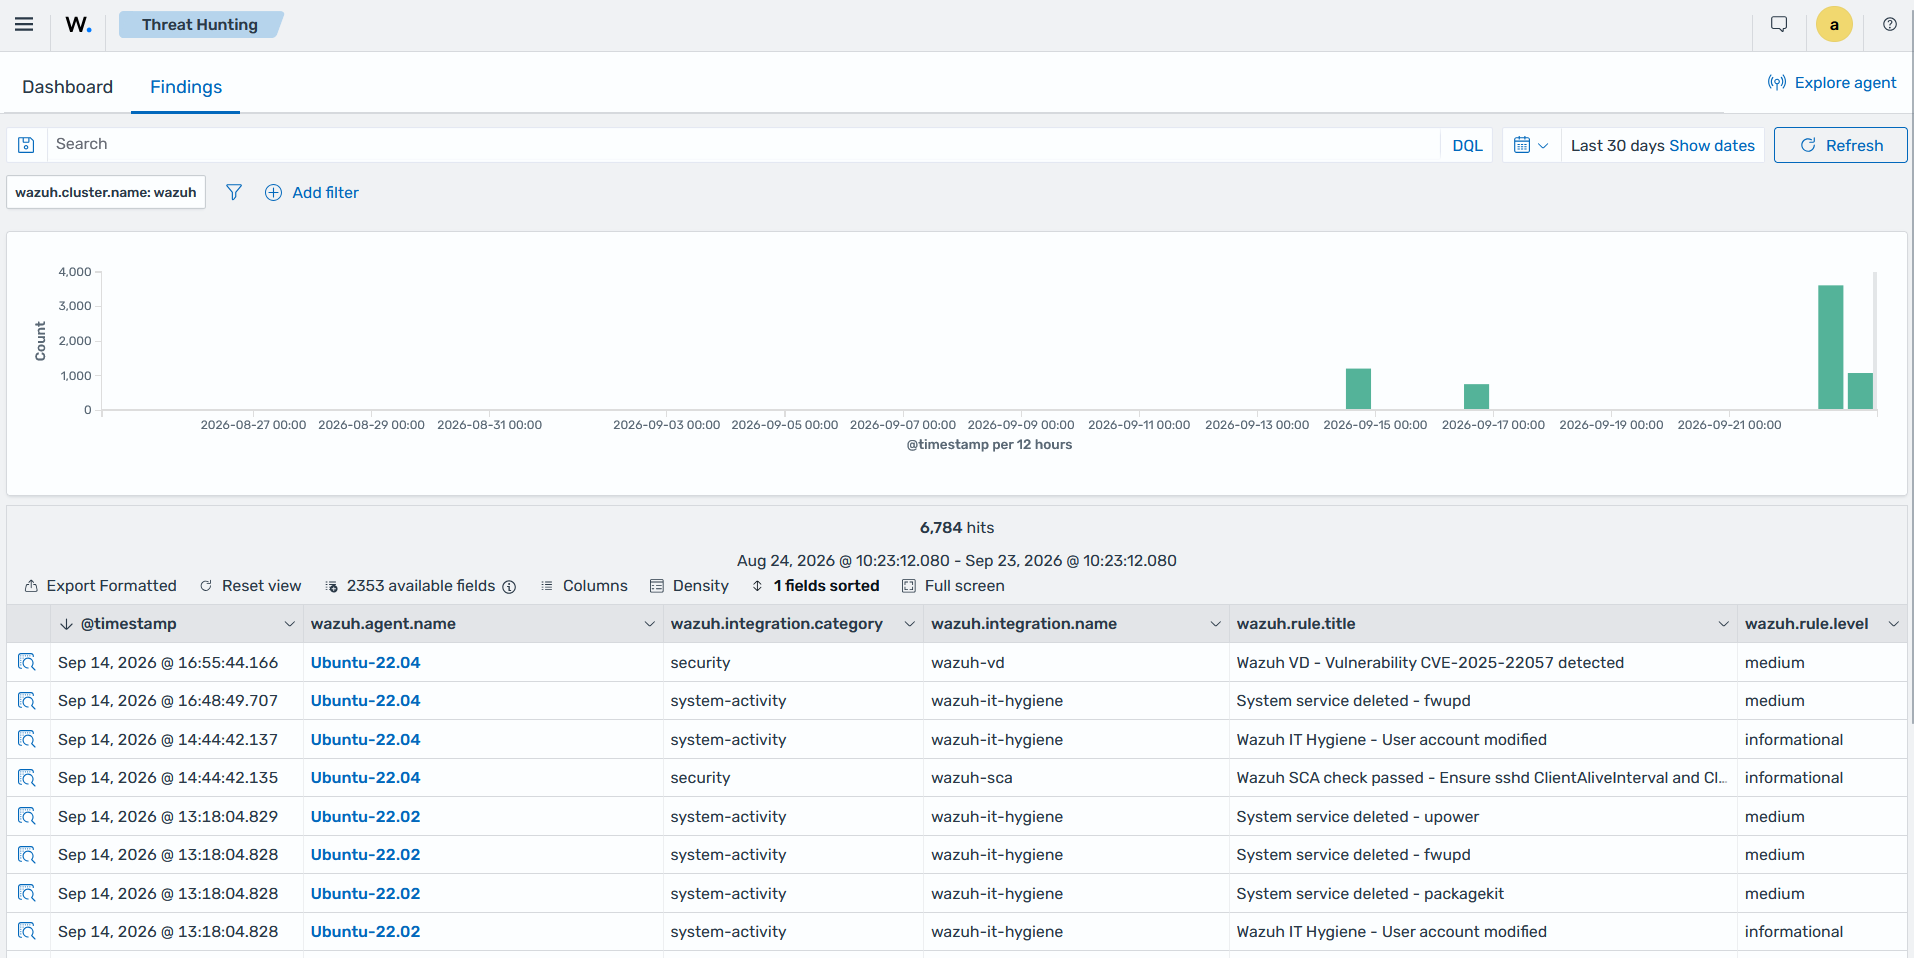
Task: Inspect the 14:44:42.135 SCA event
Action: pyautogui.click(x=27, y=778)
